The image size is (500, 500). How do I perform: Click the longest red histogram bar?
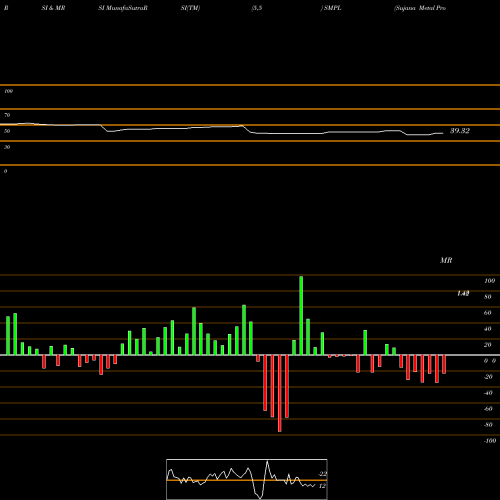coord(279,393)
